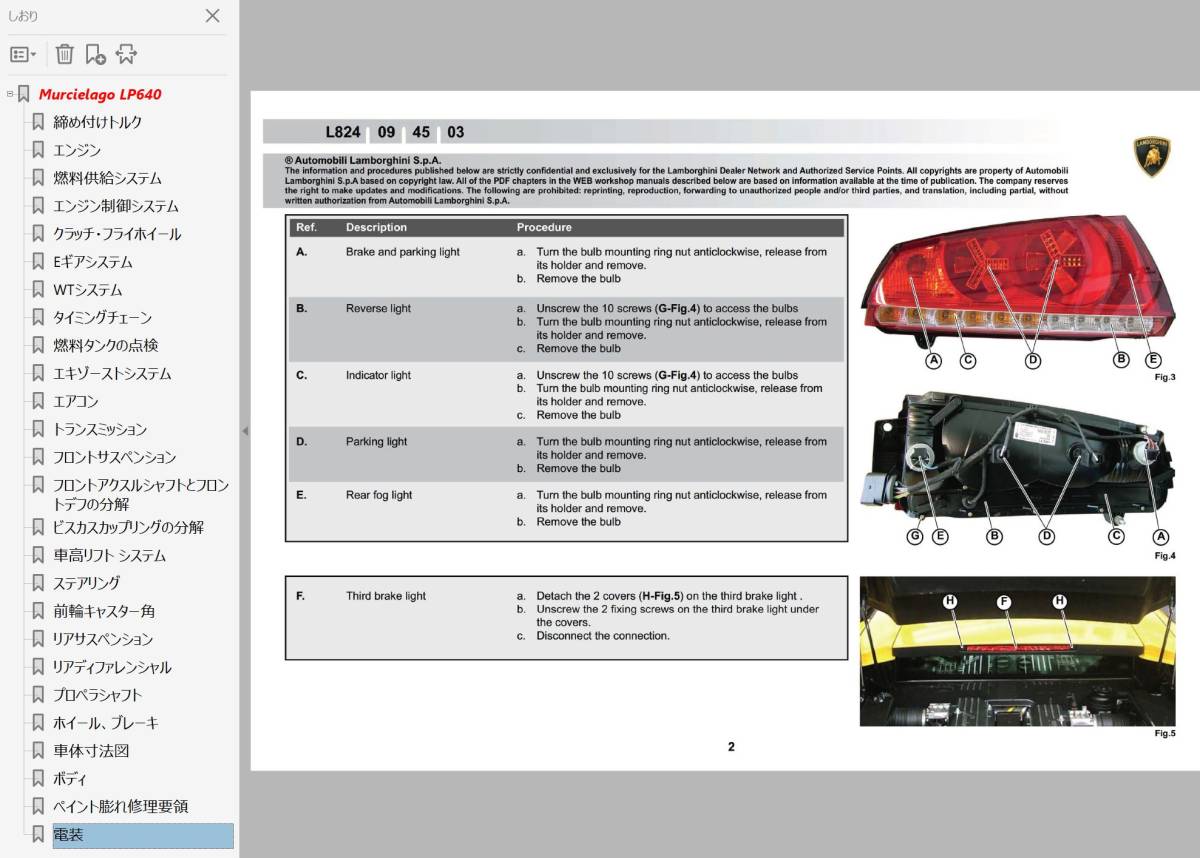Go to エアコン bookmark
This screenshot has height=858, width=1200.
tap(76, 401)
